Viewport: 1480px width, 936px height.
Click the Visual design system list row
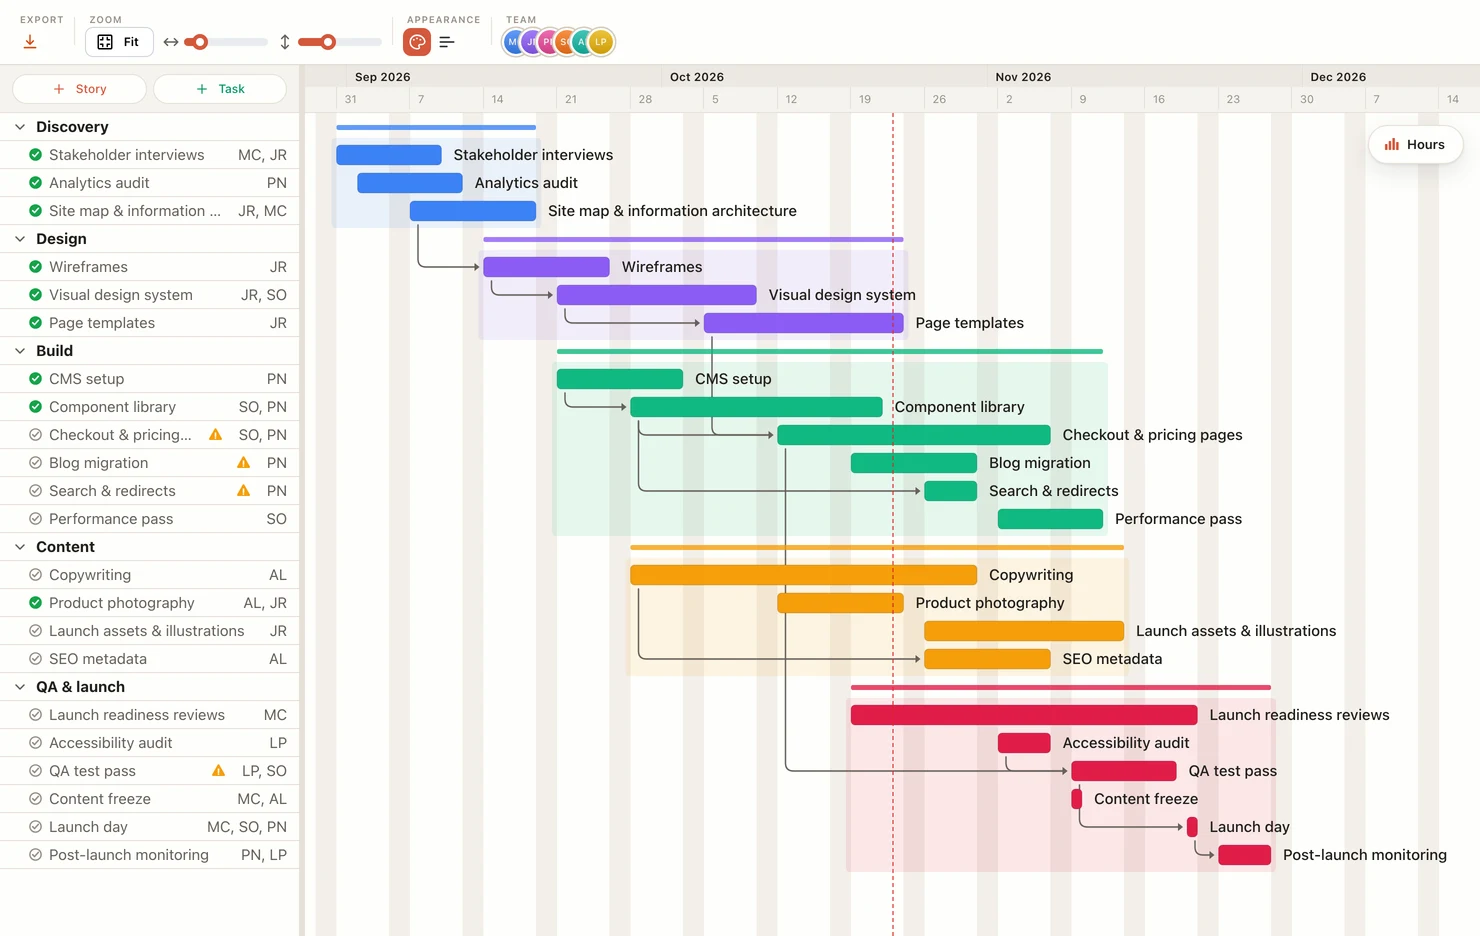150,295
